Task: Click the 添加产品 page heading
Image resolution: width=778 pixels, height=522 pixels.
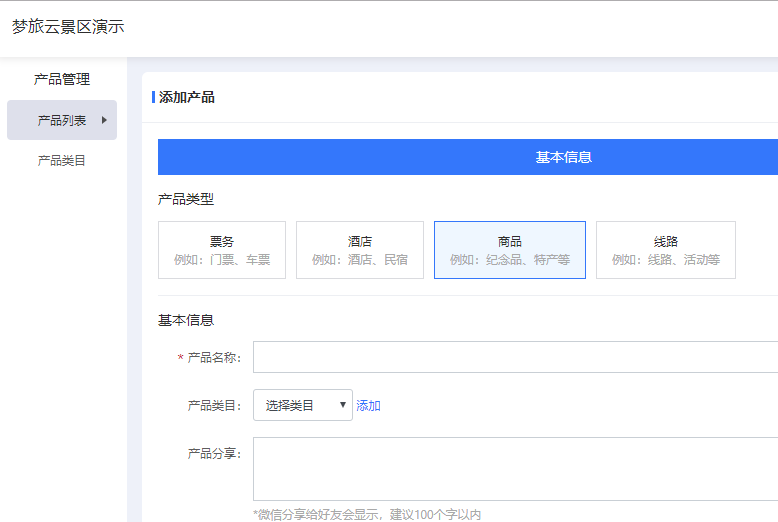Action: pos(187,97)
